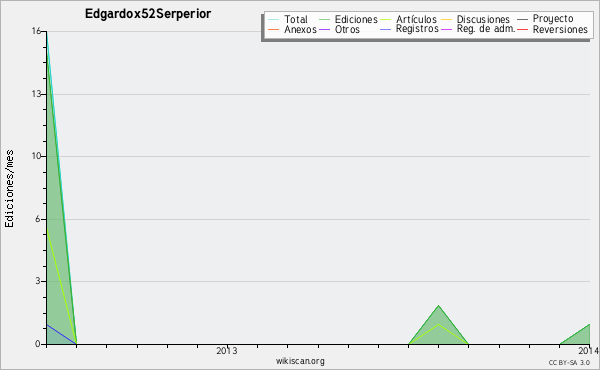Click the blue Registros legend line swatch

click(385, 29)
